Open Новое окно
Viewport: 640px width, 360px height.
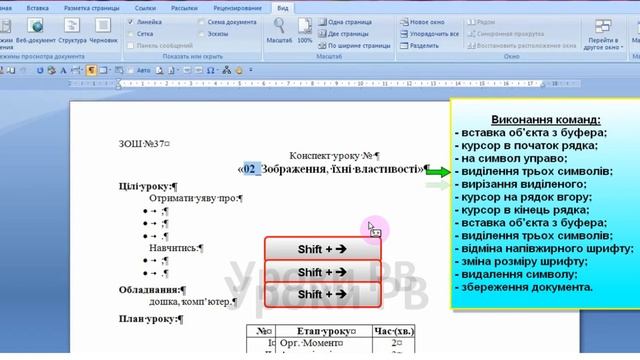[422, 22]
